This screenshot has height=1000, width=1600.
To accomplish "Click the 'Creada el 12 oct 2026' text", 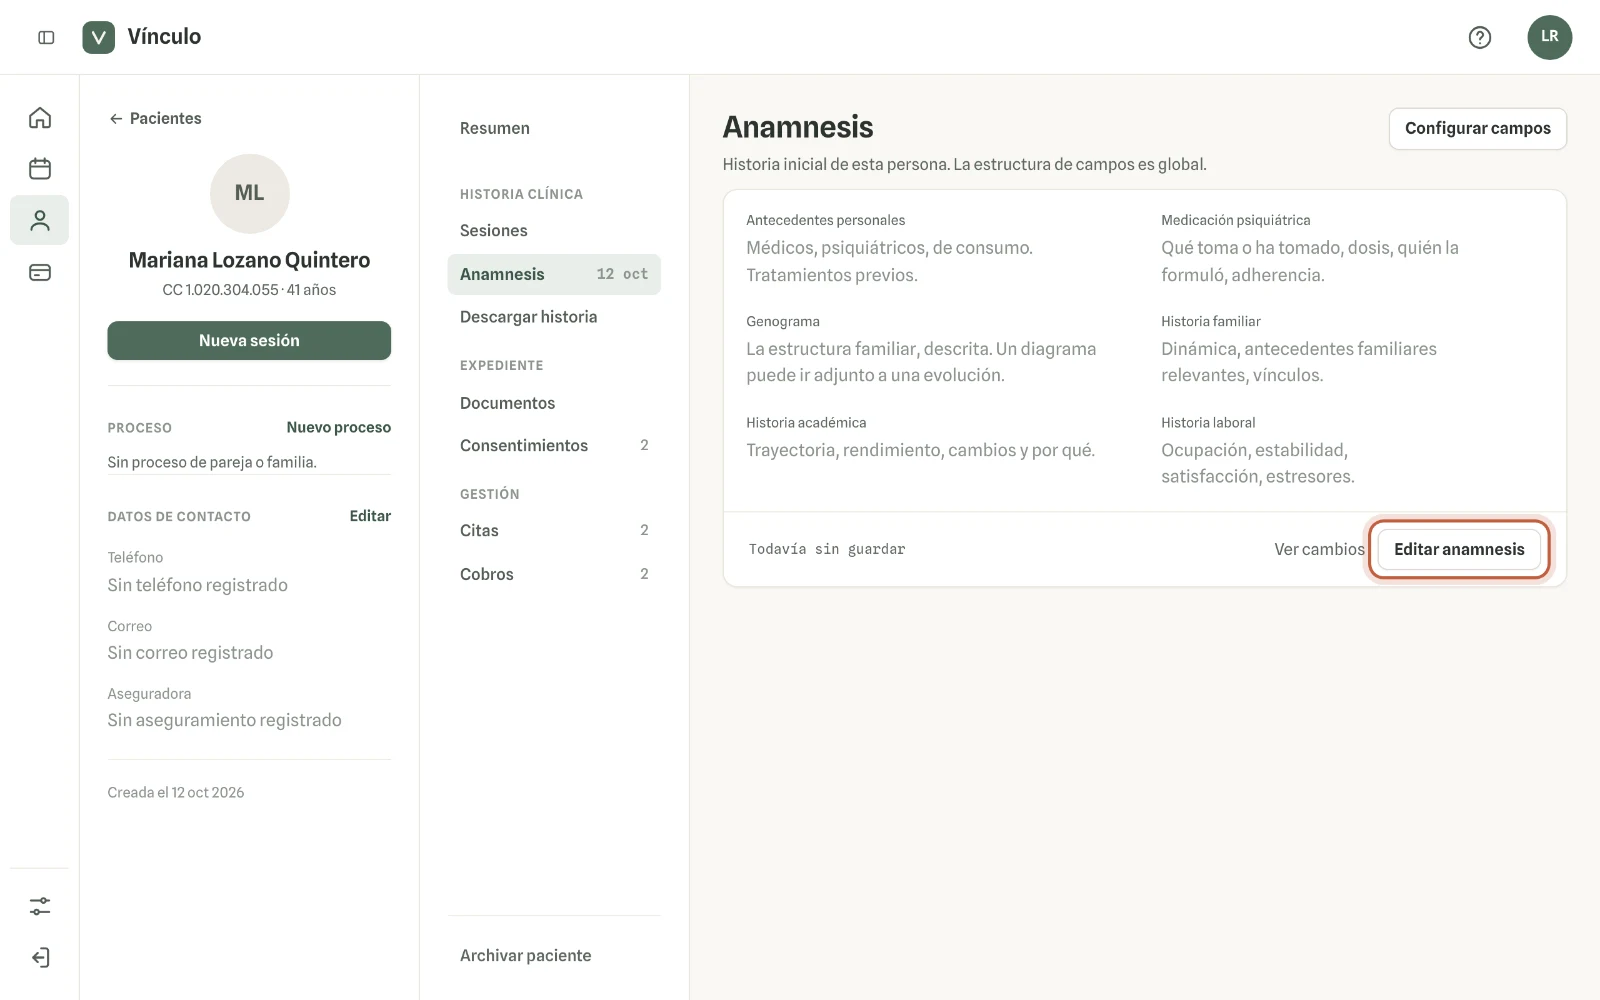I will 176,792.
